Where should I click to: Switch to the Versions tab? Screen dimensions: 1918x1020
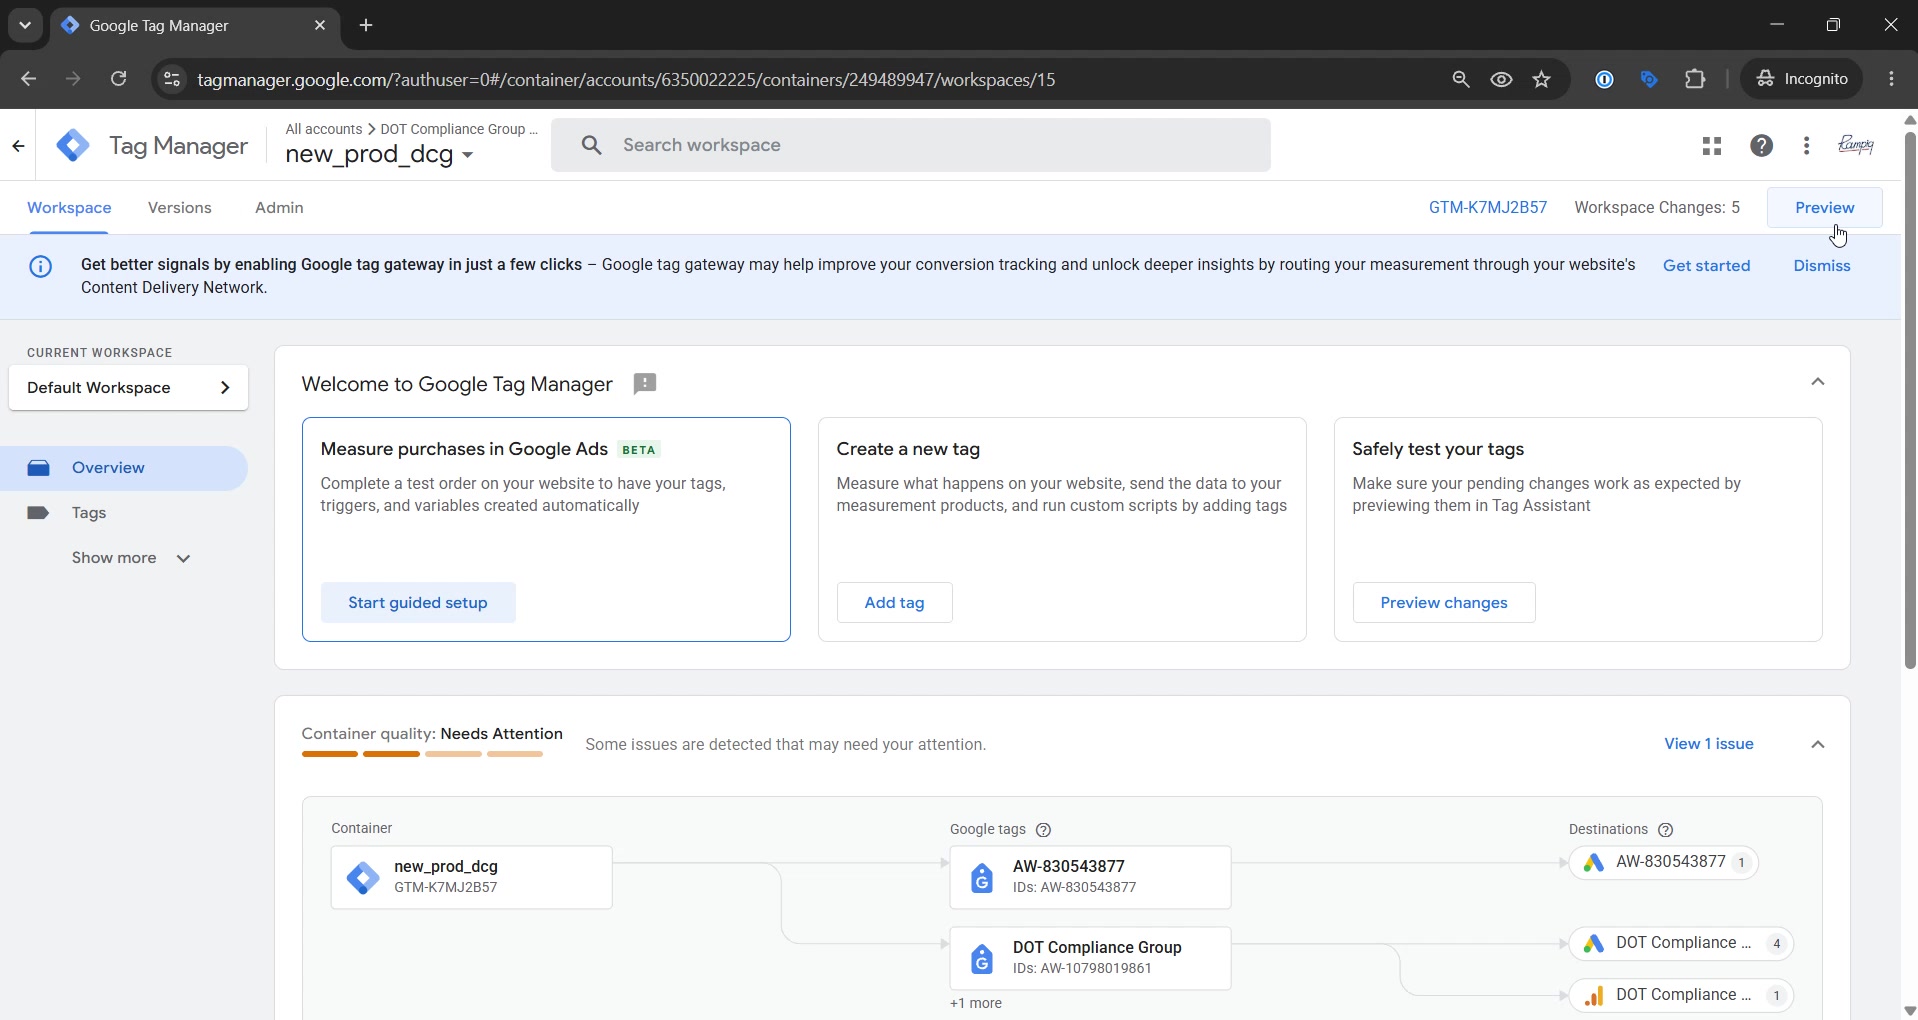tap(180, 208)
